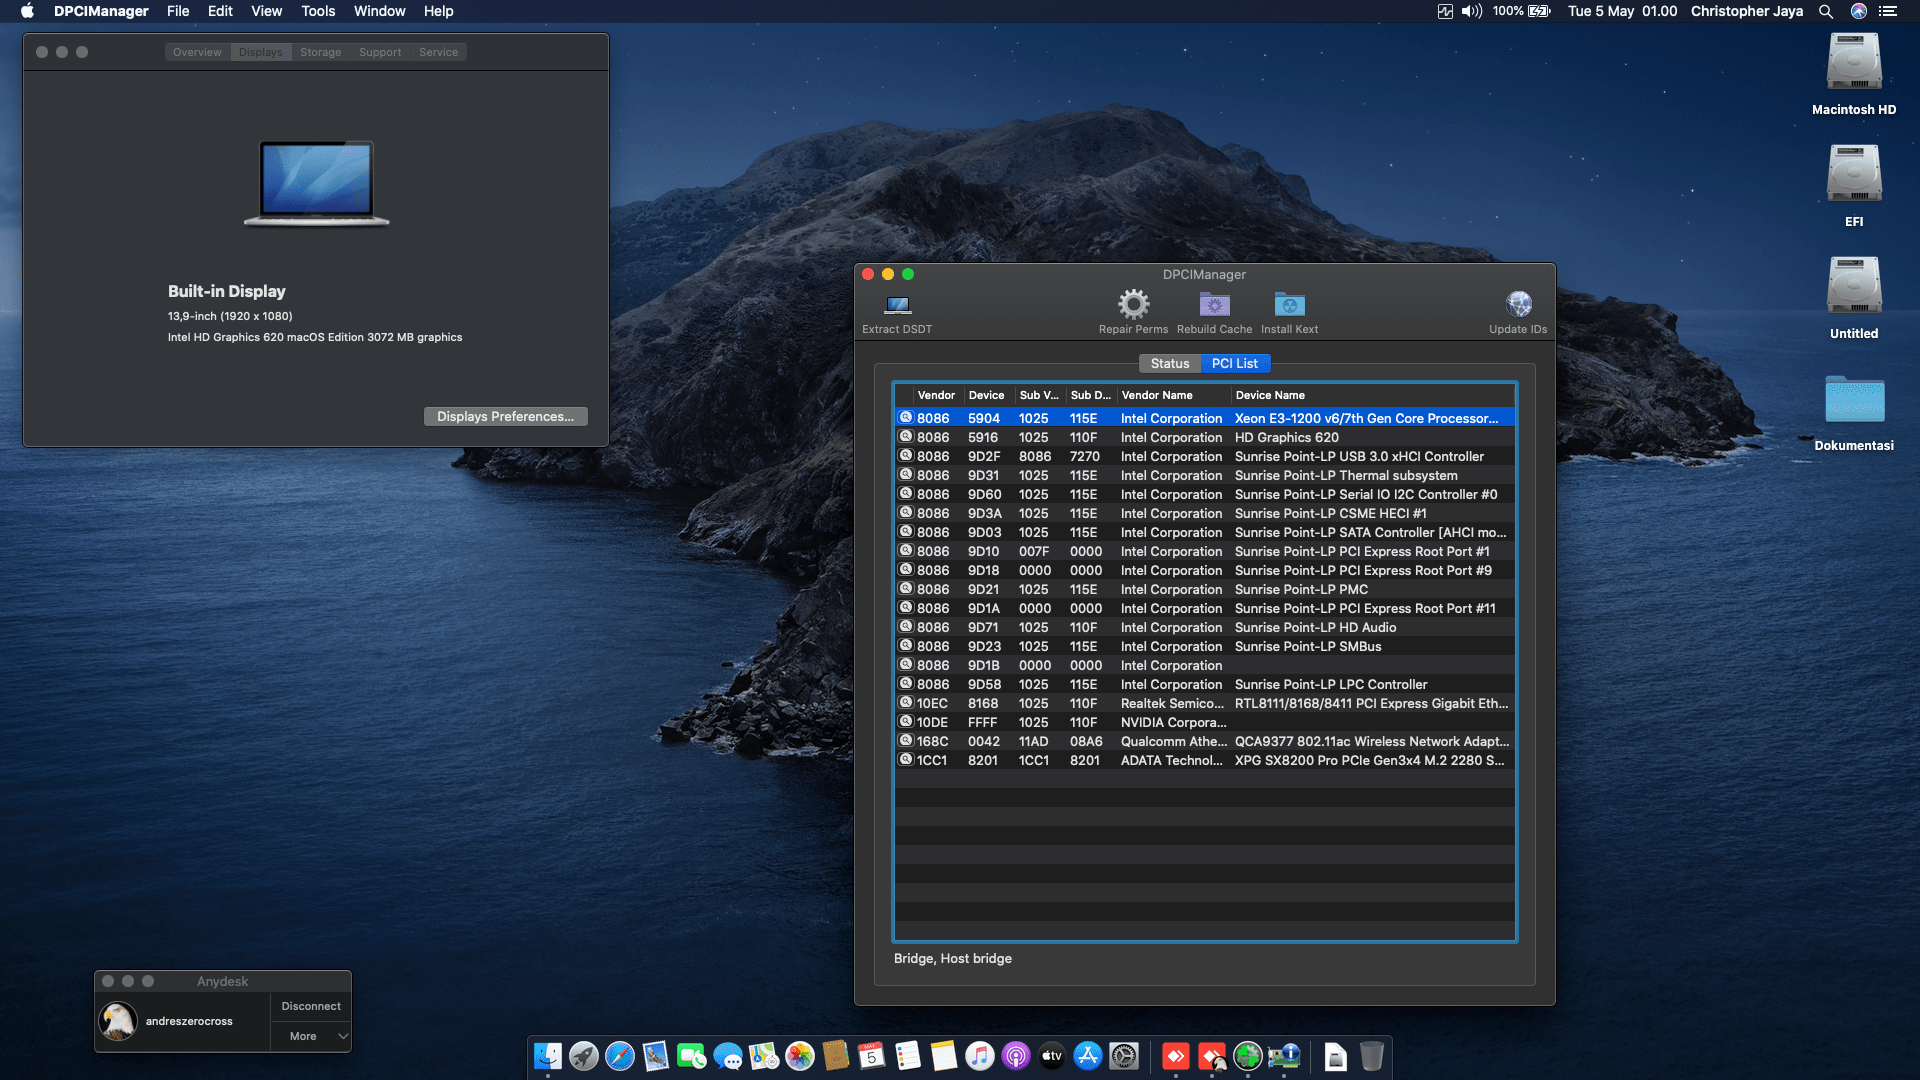Viewport: 1920px width, 1080px height.
Task: Open the Dokumentasi desktop folder
Action: 1854,399
